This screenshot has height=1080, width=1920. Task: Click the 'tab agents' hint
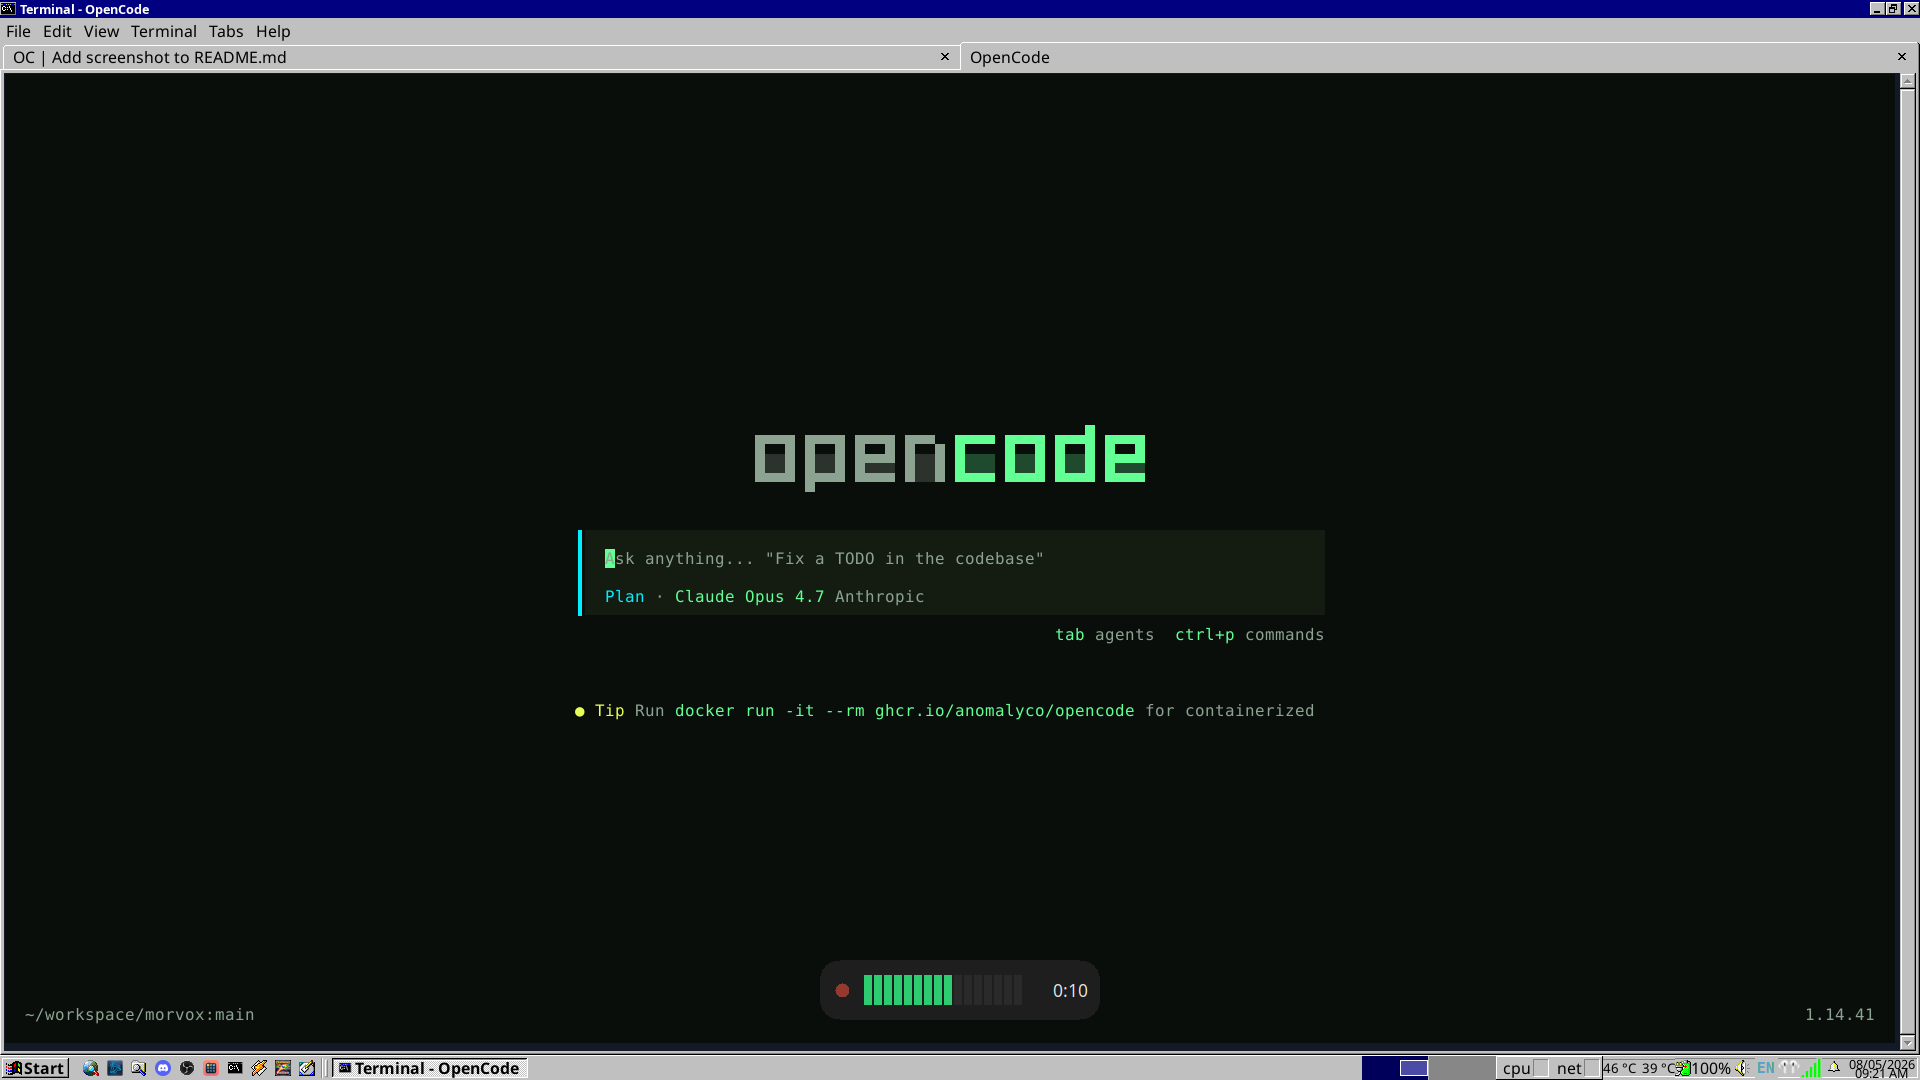click(1104, 635)
